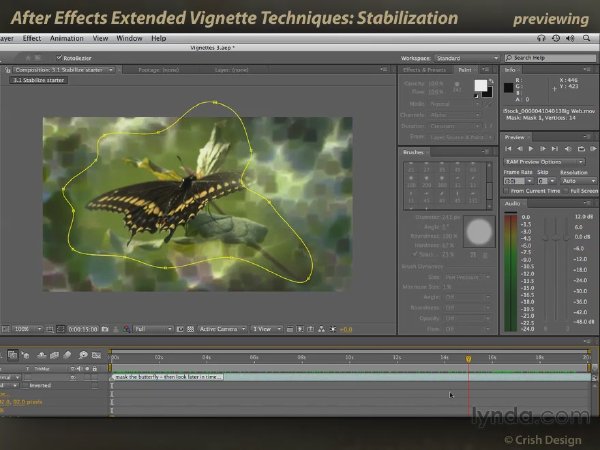Screen dimensions: 600x450
Task: Toggle the Draft 3D icon in timeline
Action: click(x=25, y=355)
